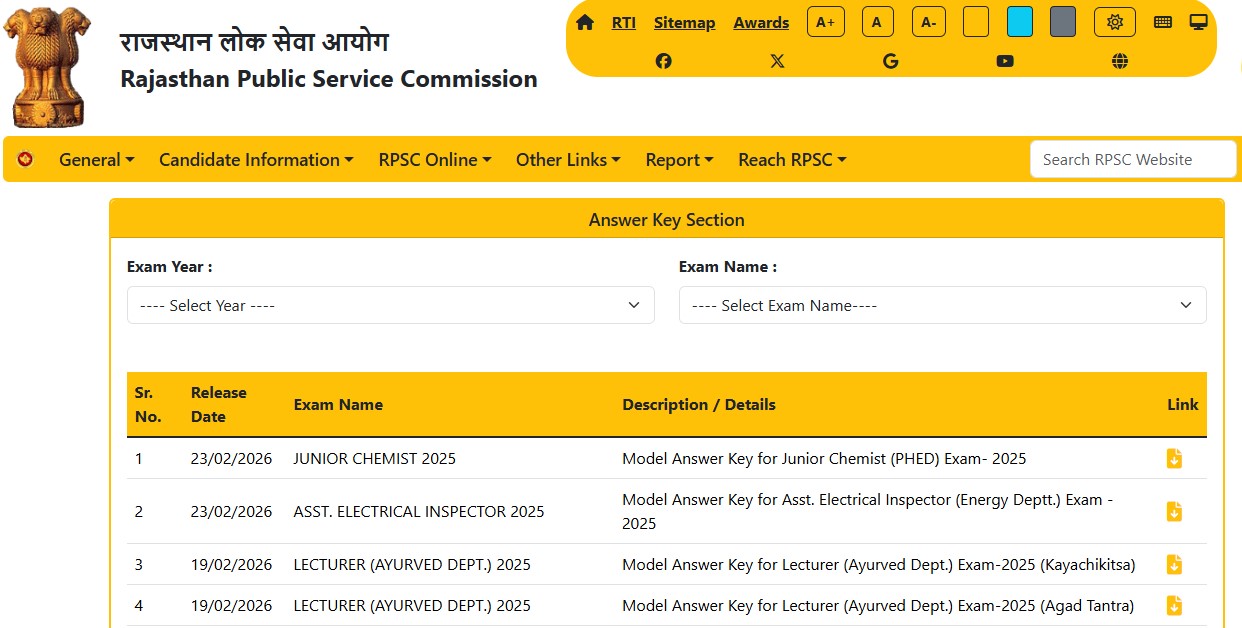Click the virtual keyboard icon

click(1162, 20)
